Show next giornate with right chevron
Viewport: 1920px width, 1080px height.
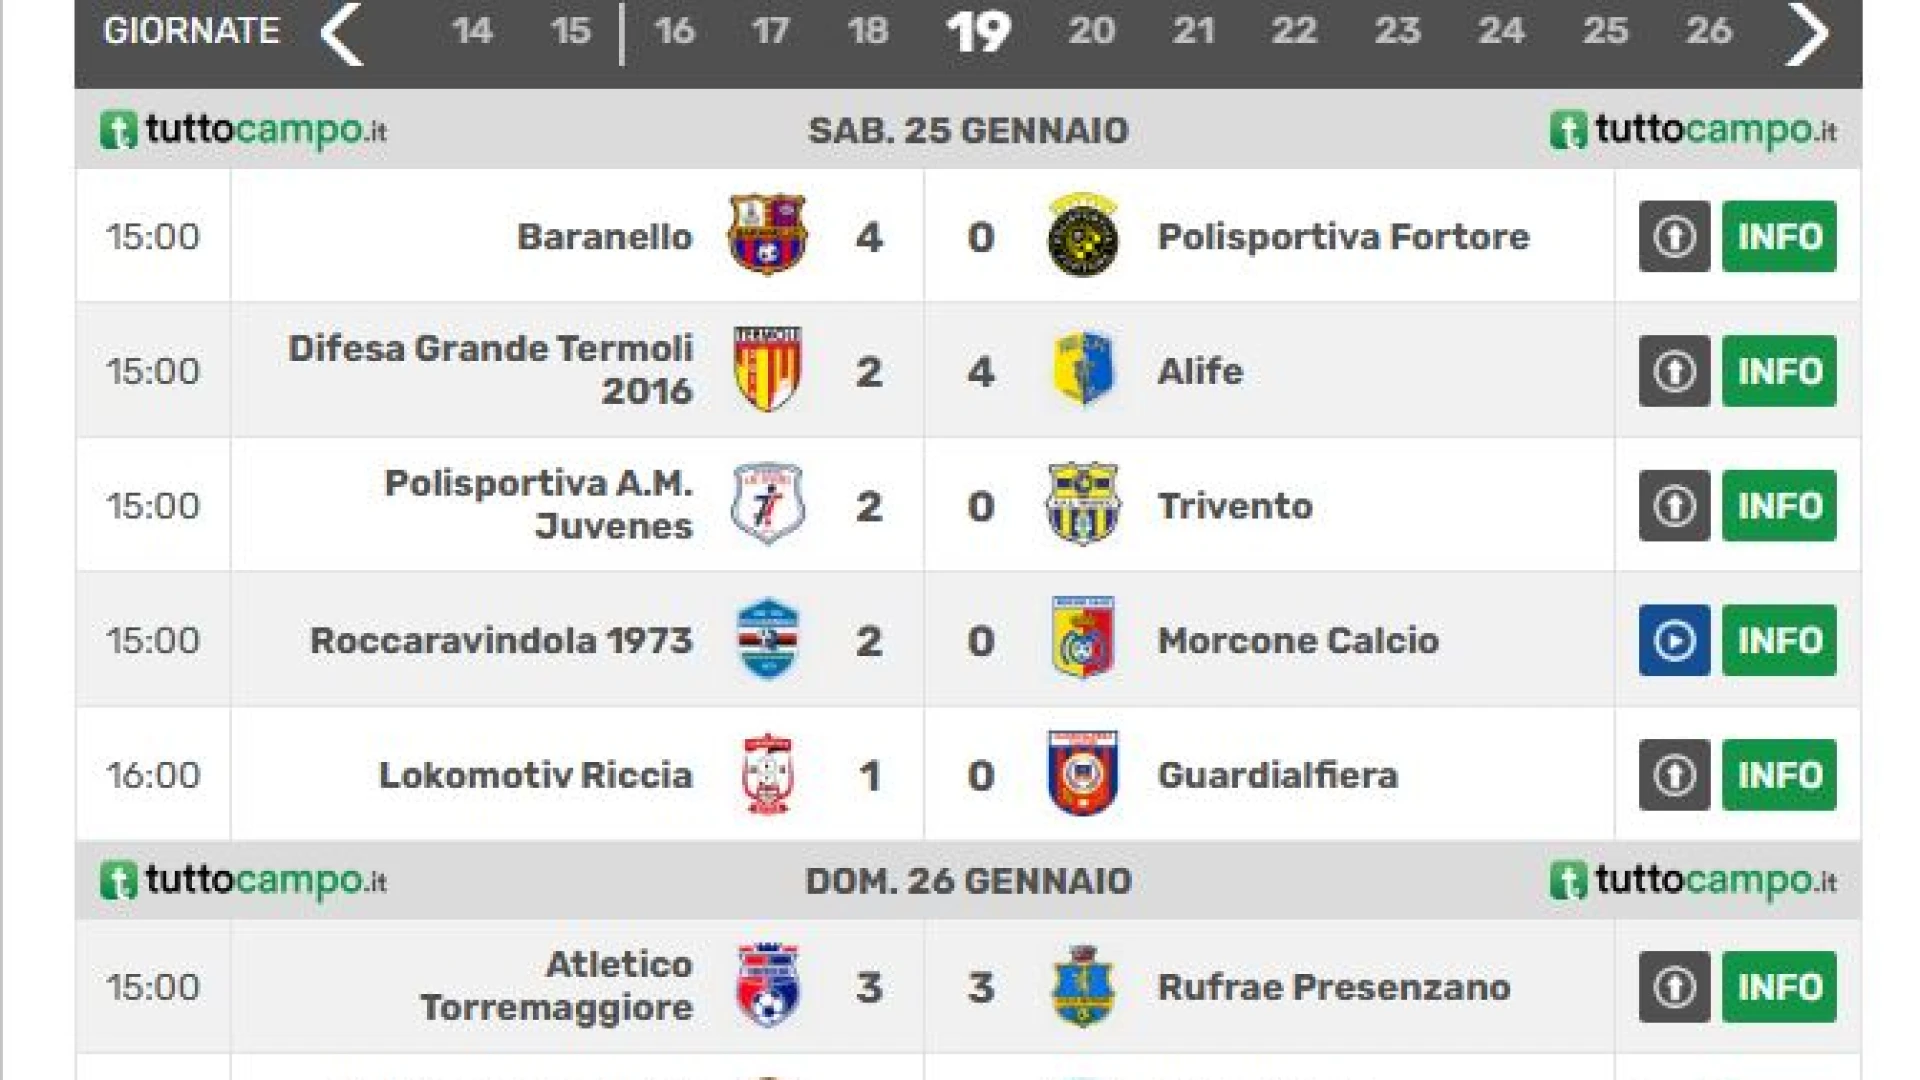tap(1807, 32)
